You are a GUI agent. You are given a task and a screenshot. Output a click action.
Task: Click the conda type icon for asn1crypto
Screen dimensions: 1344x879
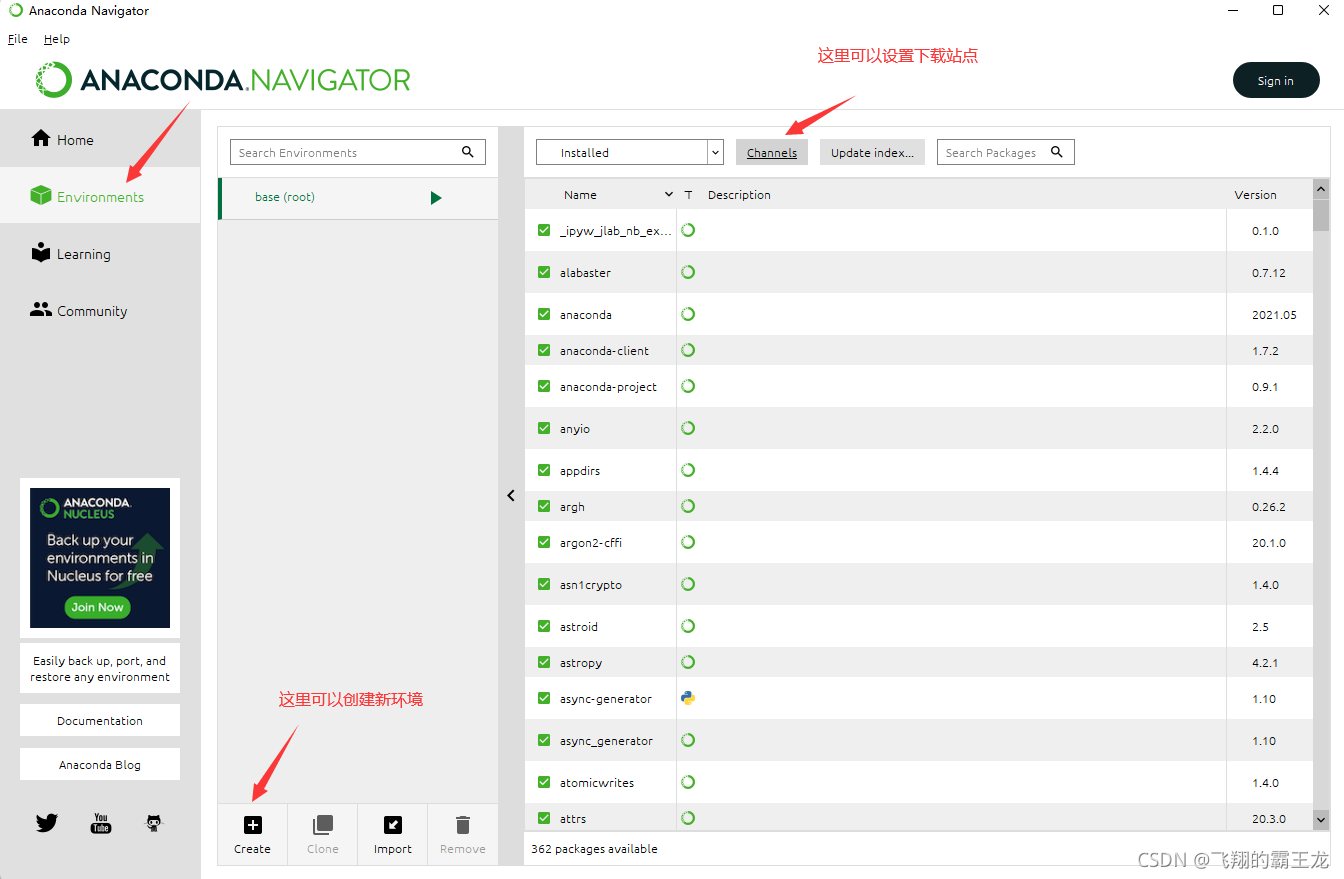688,584
